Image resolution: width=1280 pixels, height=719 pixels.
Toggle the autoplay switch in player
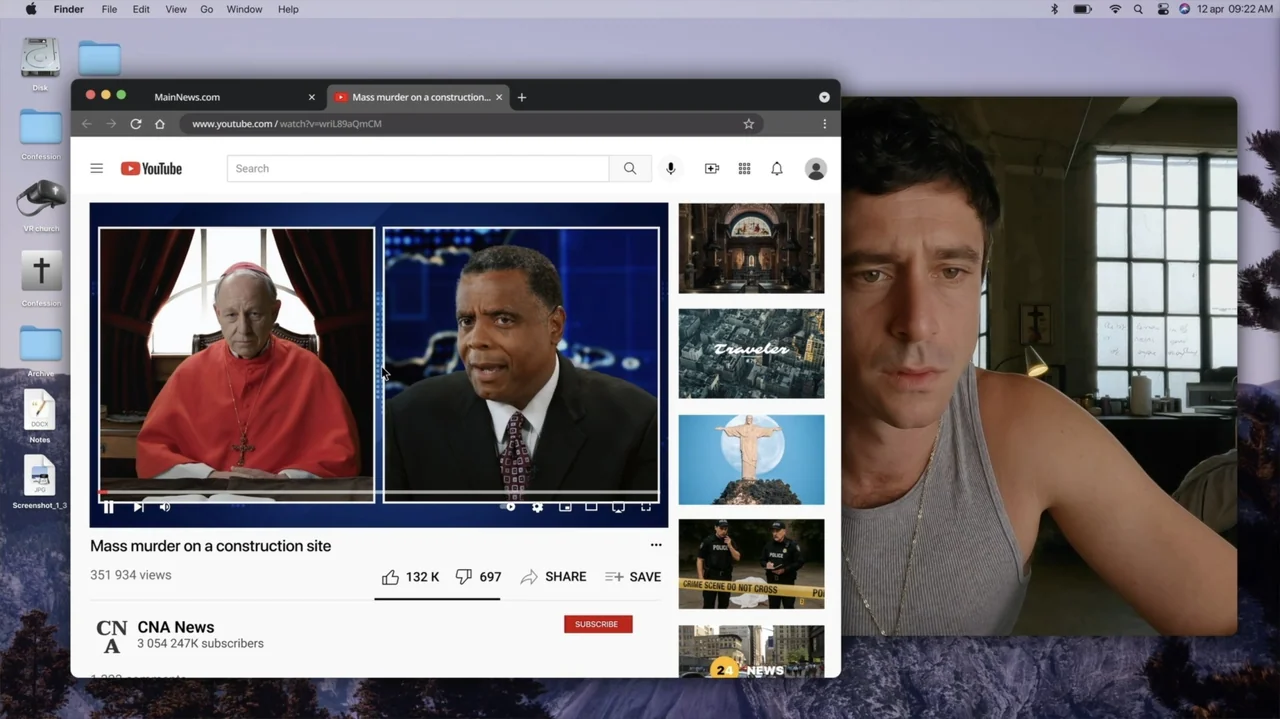[x=509, y=507]
